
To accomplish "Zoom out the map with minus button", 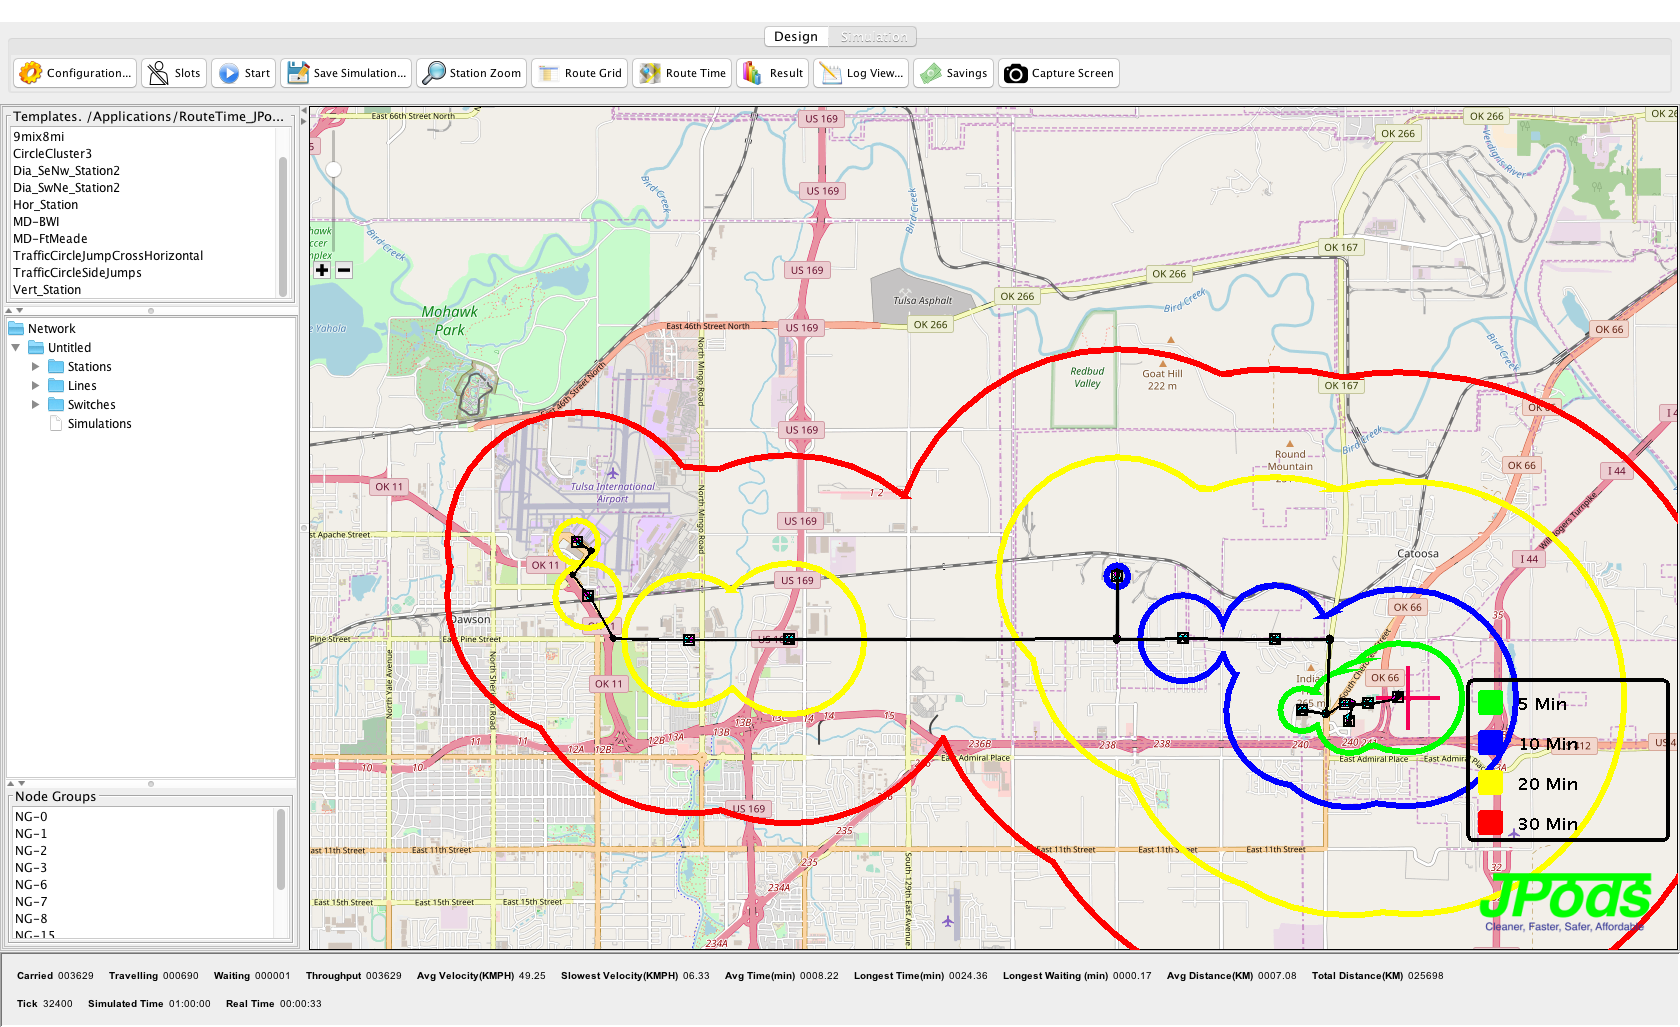I will point(344,270).
